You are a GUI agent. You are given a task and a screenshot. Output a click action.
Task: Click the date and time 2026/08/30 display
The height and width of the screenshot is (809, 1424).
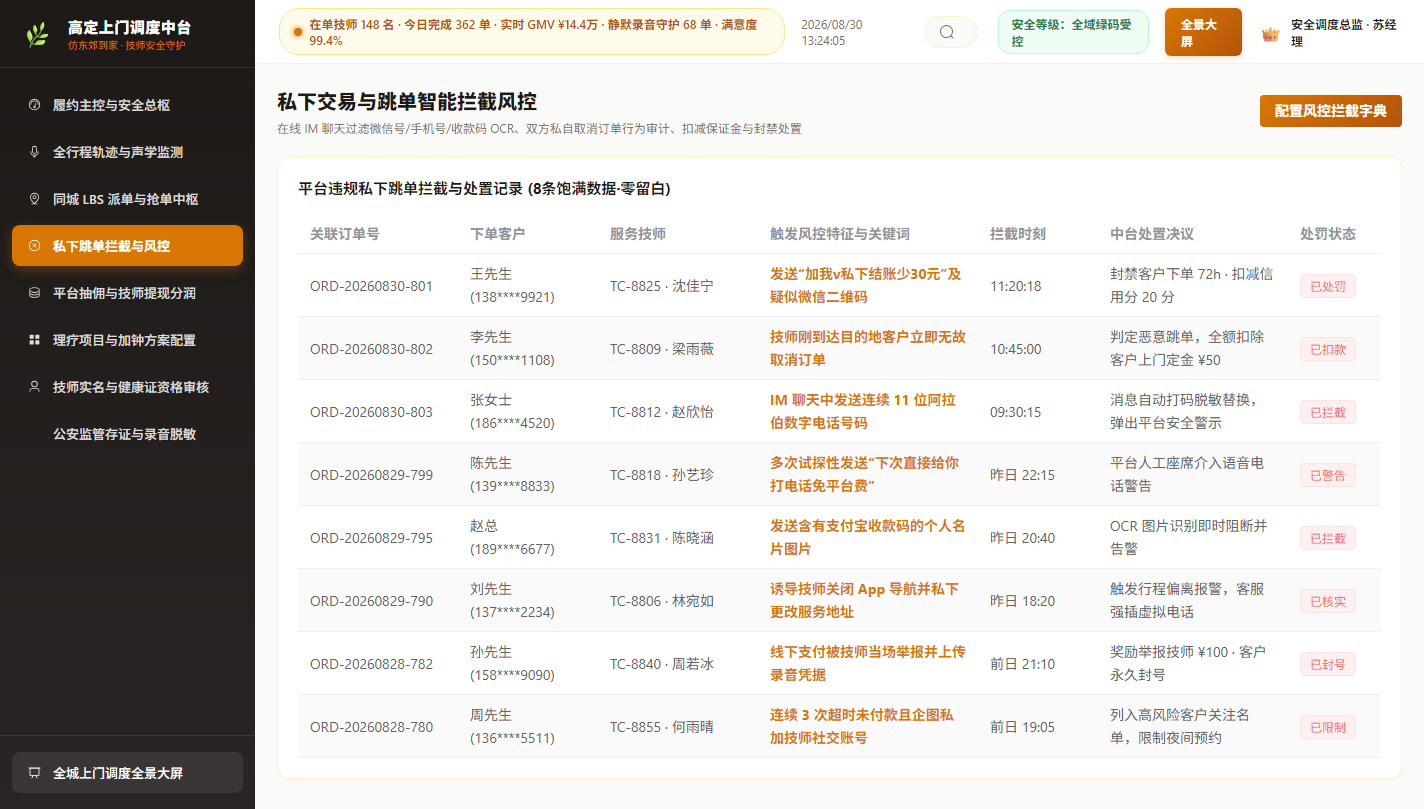(832, 32)
